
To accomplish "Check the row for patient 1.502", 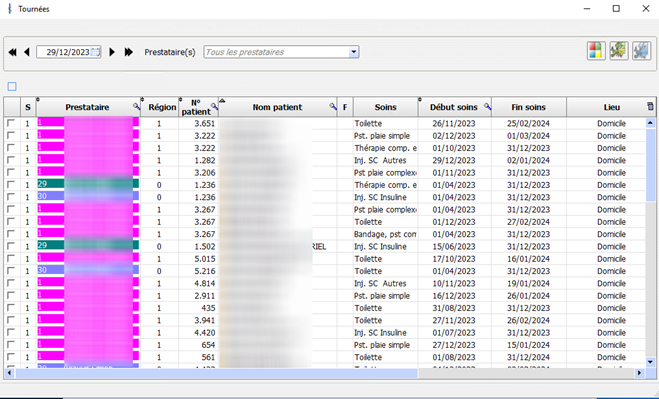I will click(11, 246).
